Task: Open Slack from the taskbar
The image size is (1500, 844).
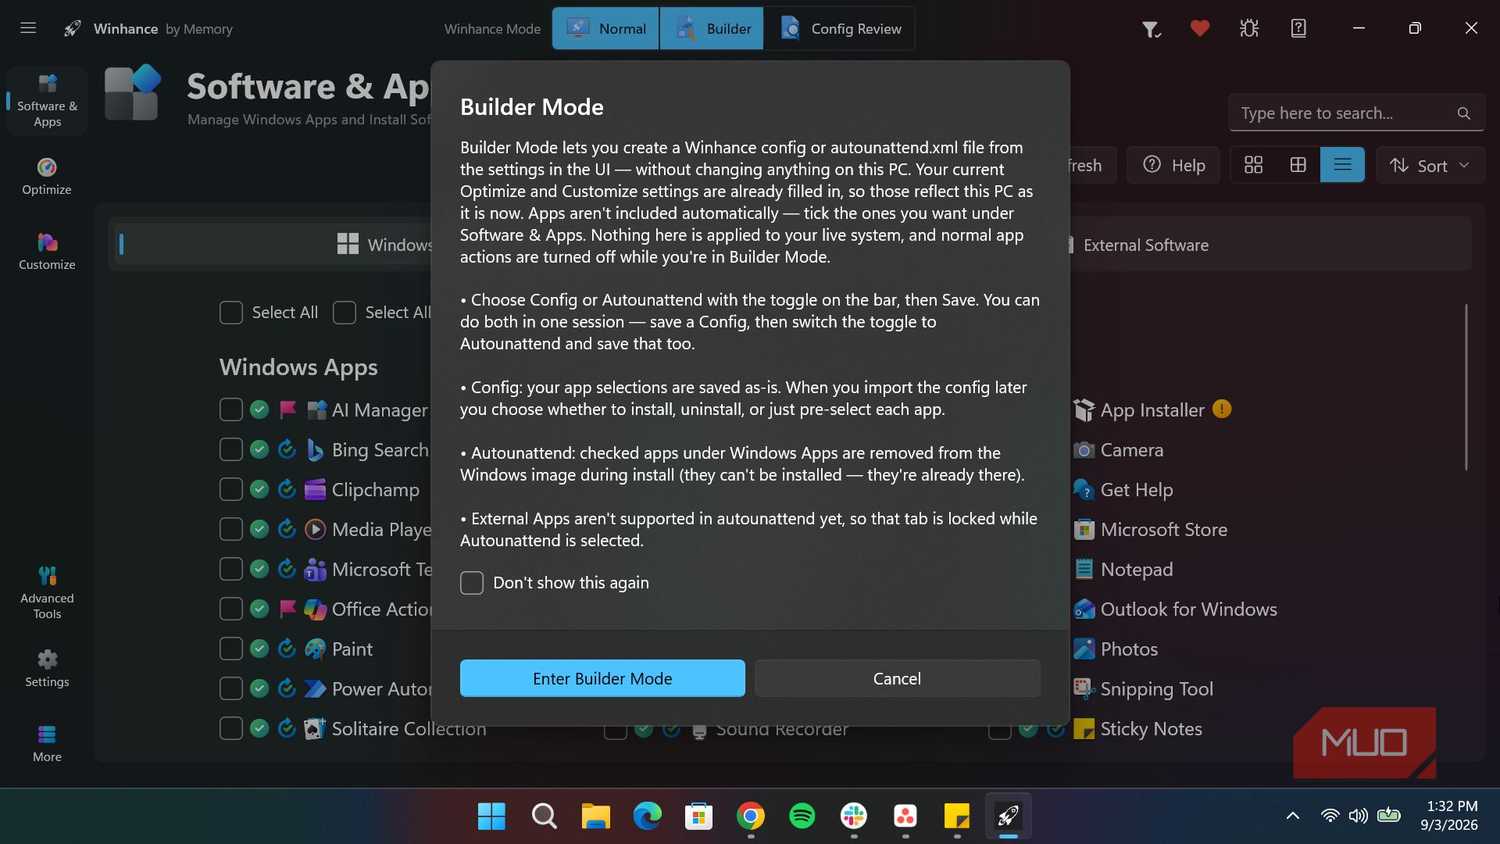Action: click(x=854, y=817)
